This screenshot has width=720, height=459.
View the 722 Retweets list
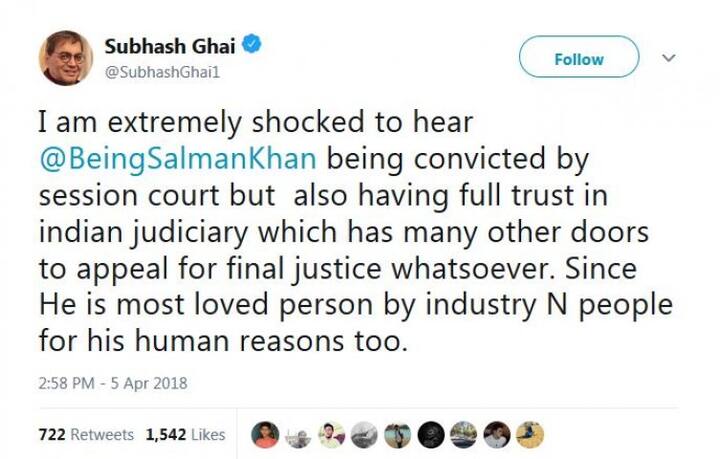pos(86,434)
